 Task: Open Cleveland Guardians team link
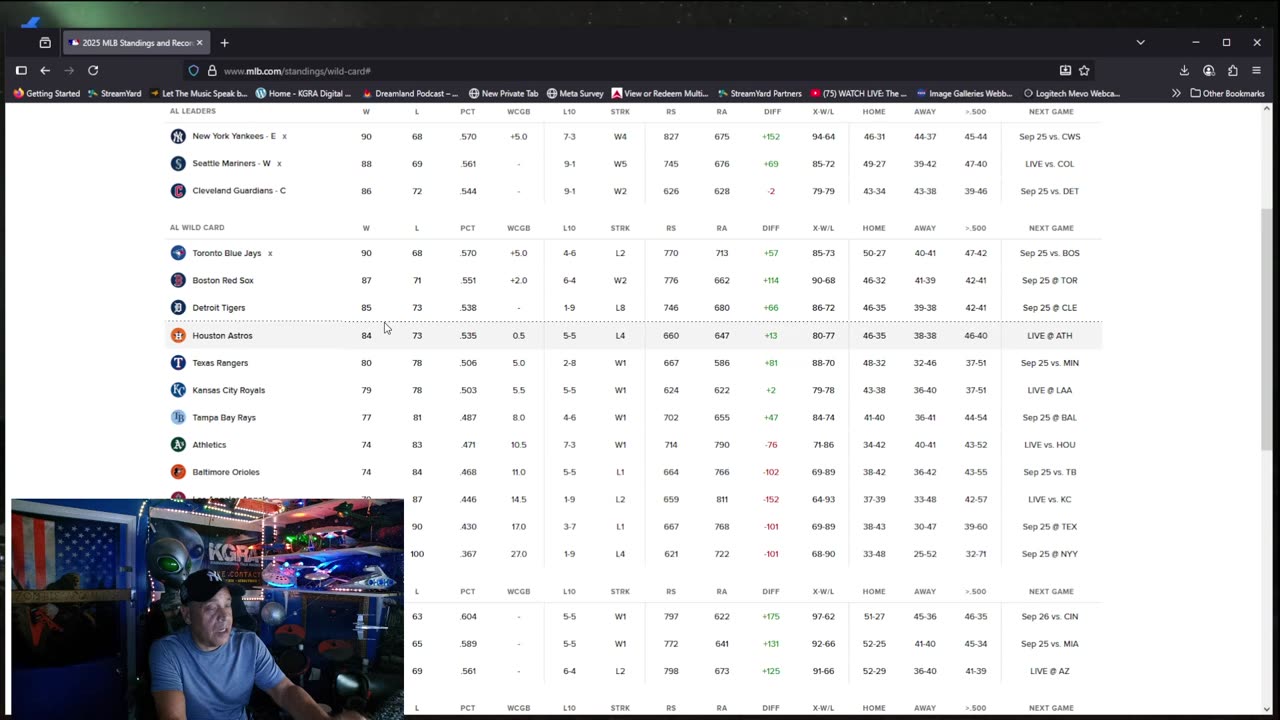pyautogui.click(x=239, y=191)
